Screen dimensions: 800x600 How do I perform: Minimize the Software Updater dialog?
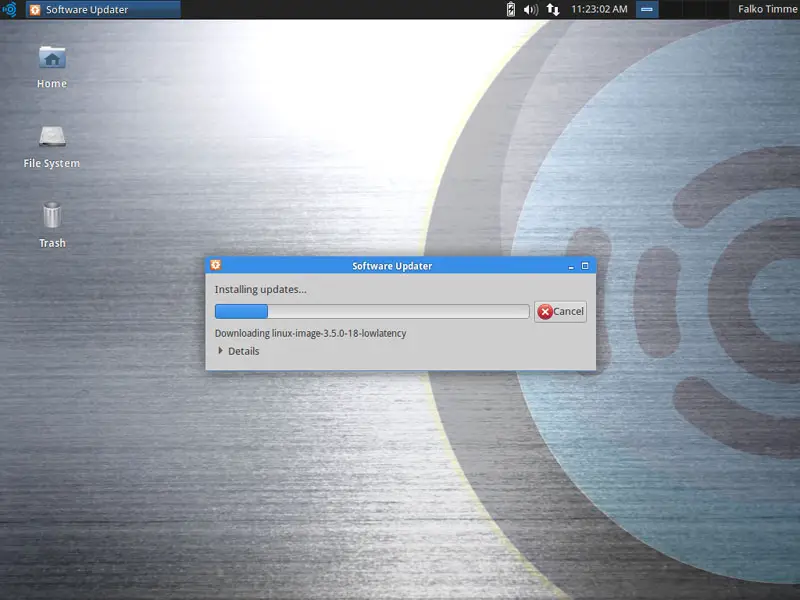click(x=571, y=266)
